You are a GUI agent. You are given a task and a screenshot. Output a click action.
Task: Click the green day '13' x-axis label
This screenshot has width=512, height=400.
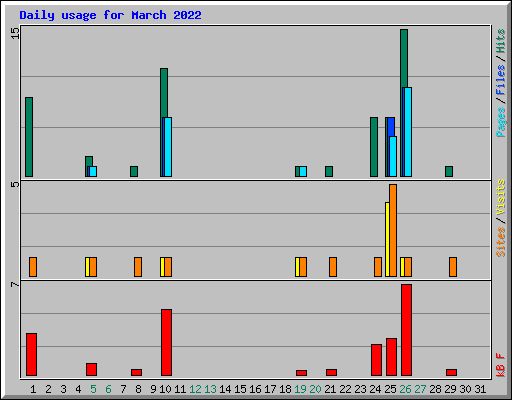point(210,389)
